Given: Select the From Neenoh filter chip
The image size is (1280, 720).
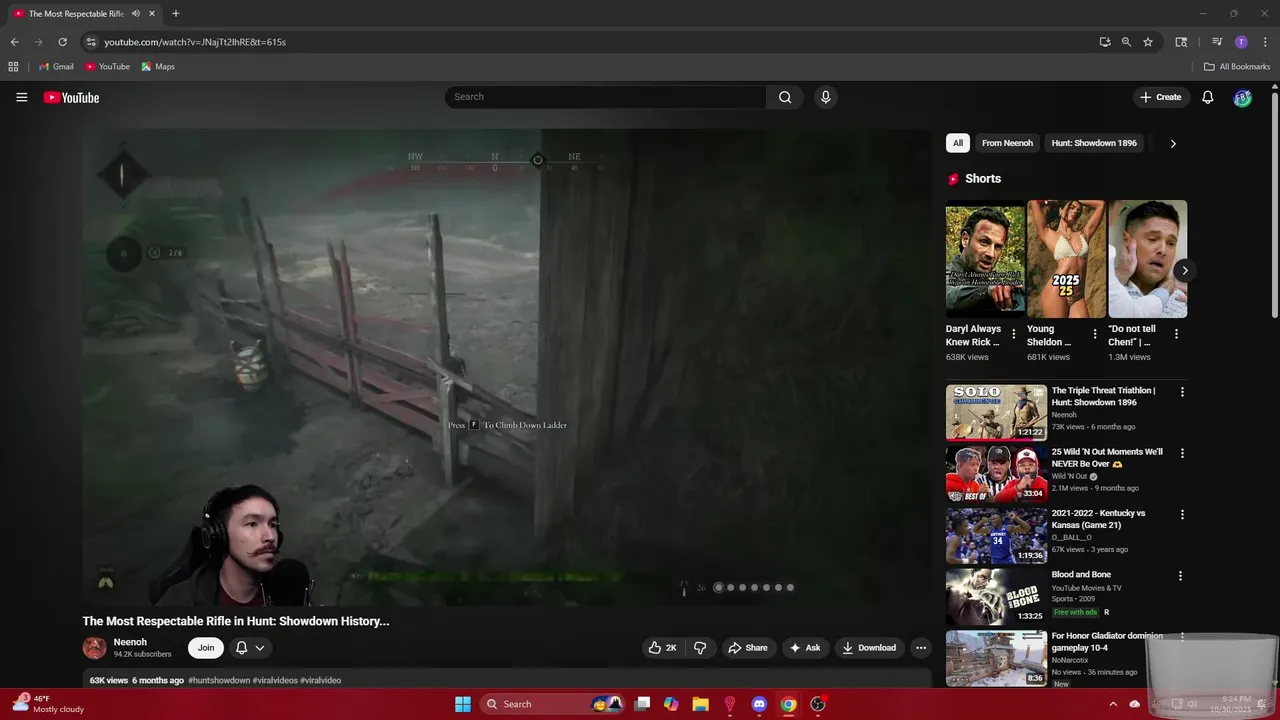Looking at the screenshot, I should click(x=1007, y=143).
